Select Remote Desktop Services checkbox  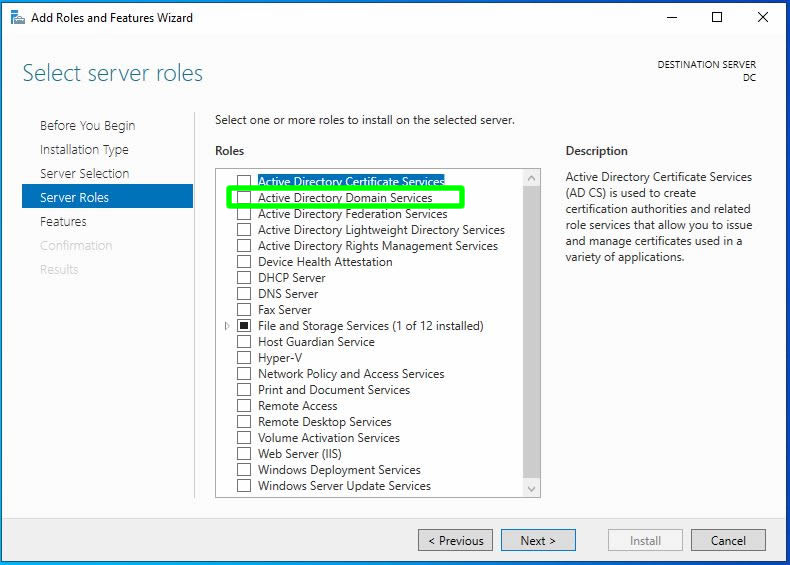(x=244, y=422)
